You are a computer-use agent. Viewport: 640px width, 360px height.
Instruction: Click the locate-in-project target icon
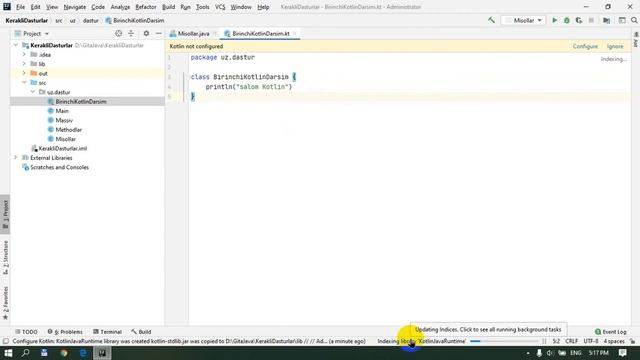(118, 33)
